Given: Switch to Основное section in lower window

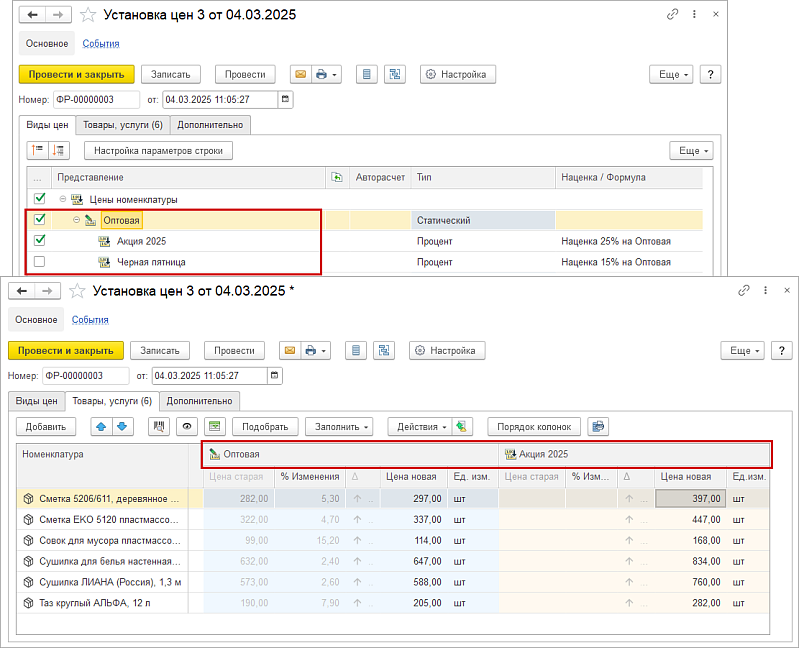Looking at the screenshot, I should [x=36, y=319].
